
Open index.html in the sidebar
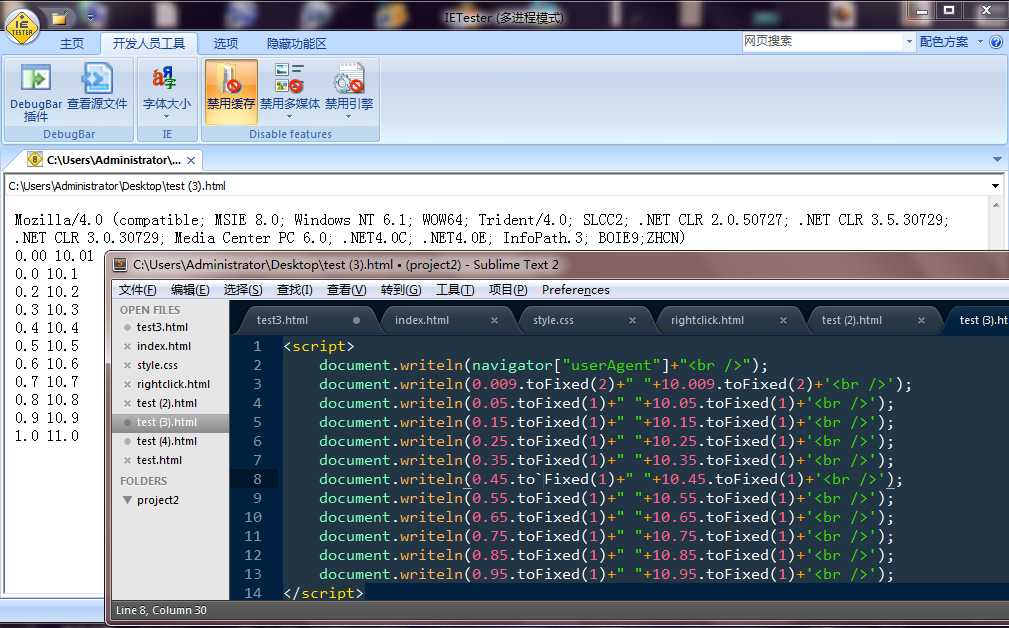tap(163, 346)
